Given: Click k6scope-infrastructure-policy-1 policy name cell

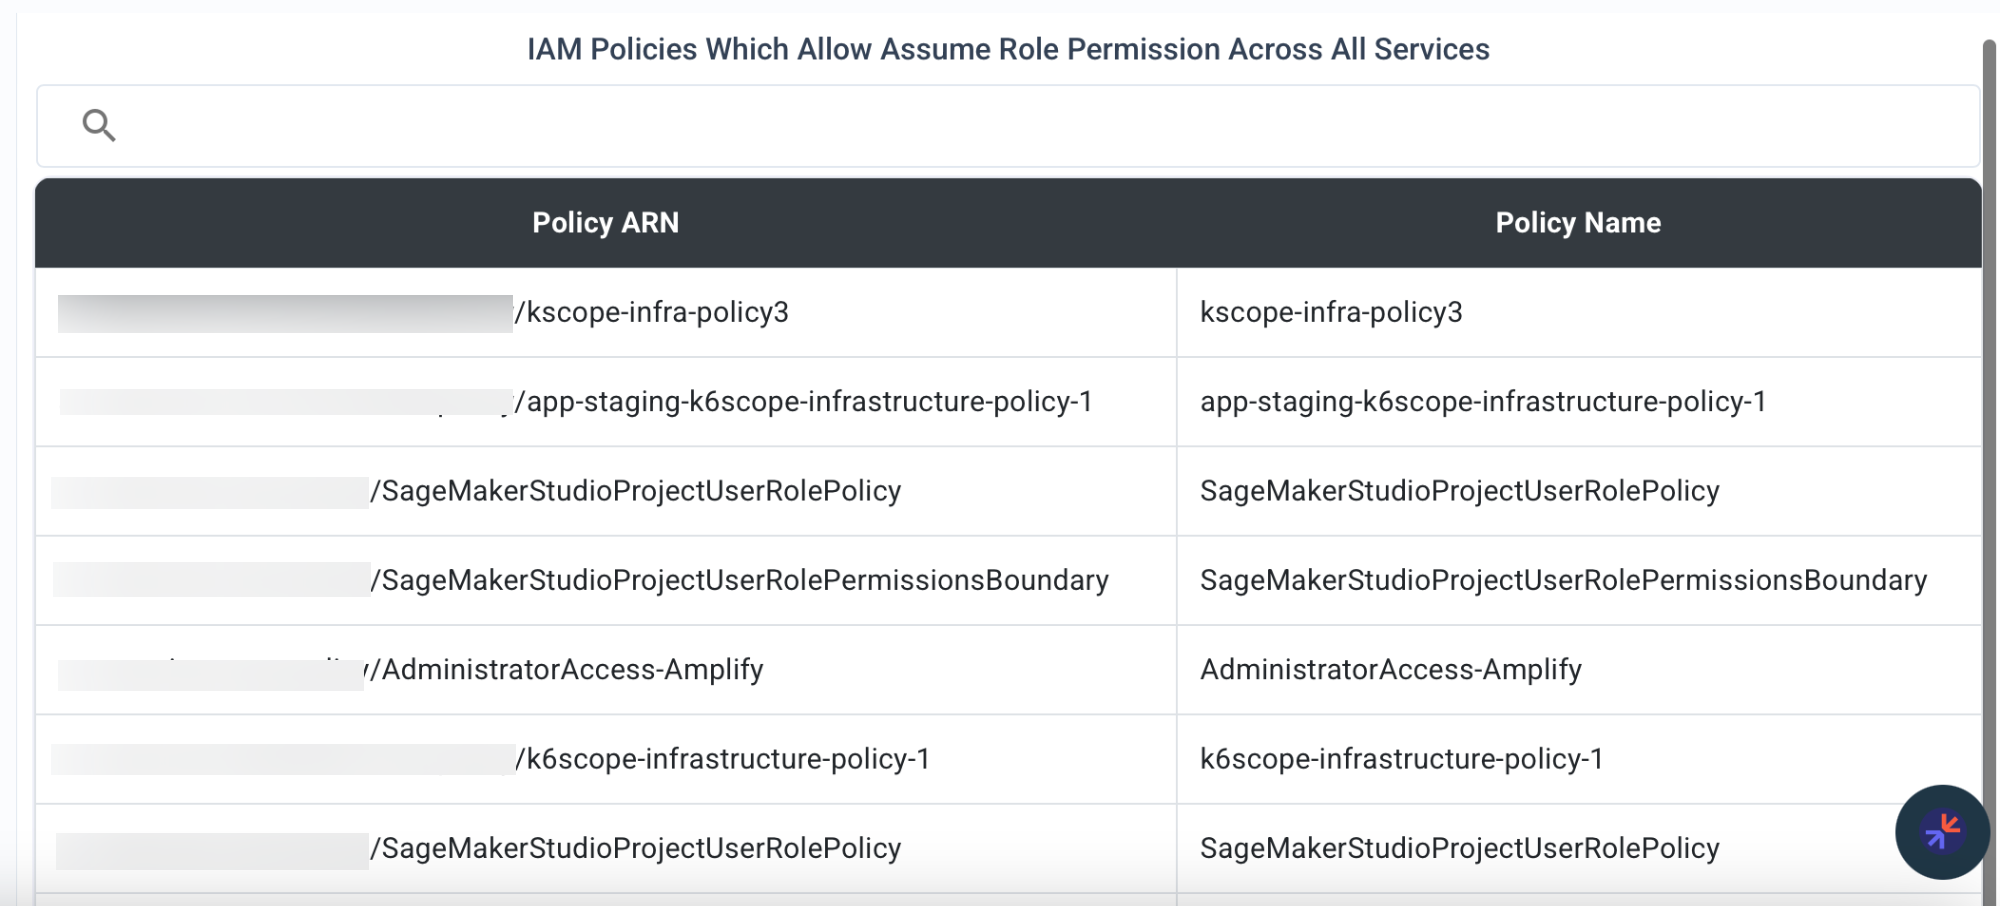Looking at the screenshot, I should click(1579, 759).
